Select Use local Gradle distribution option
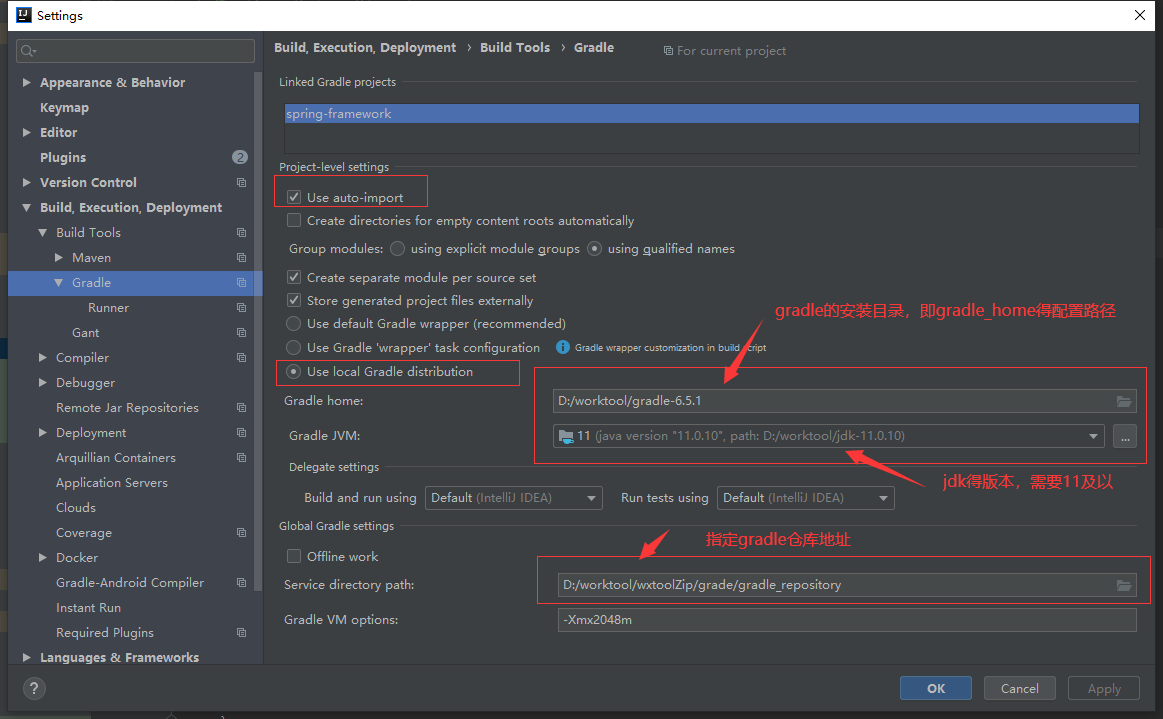The height and width of the screenshot is (719, 1163). coord(294,372)
